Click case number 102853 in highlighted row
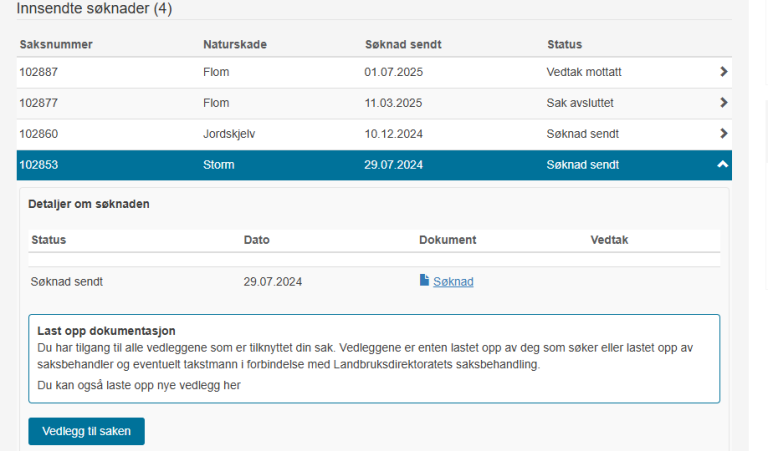768x451 pixels. (37, 165)
